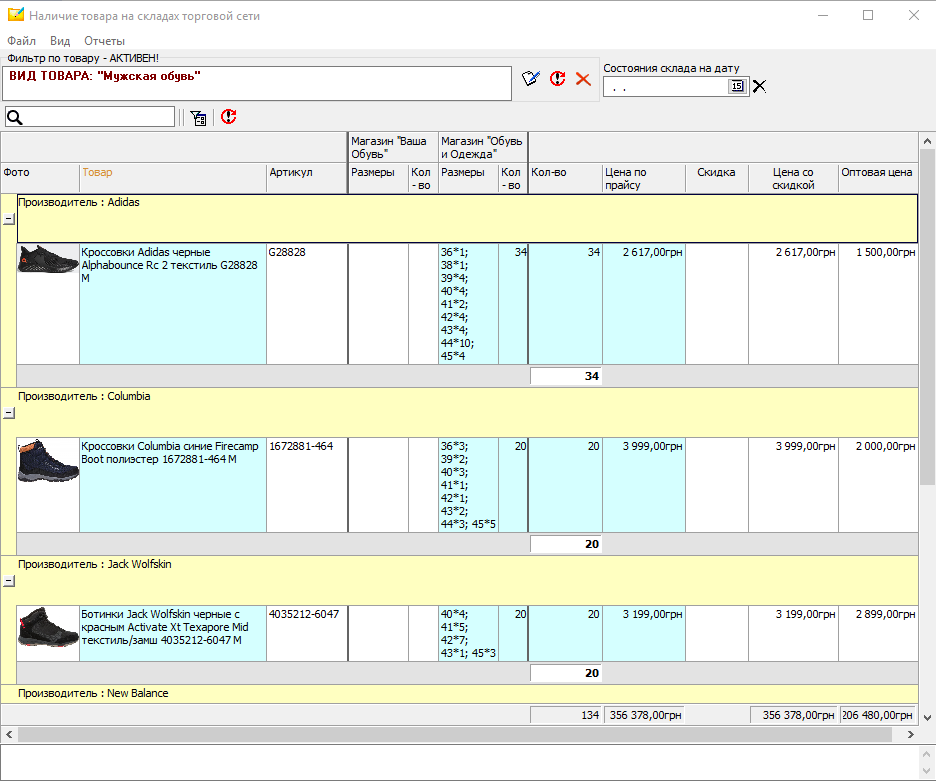
Task: Click the red refresh icon by the search toolbar
Action: [229, 117]
